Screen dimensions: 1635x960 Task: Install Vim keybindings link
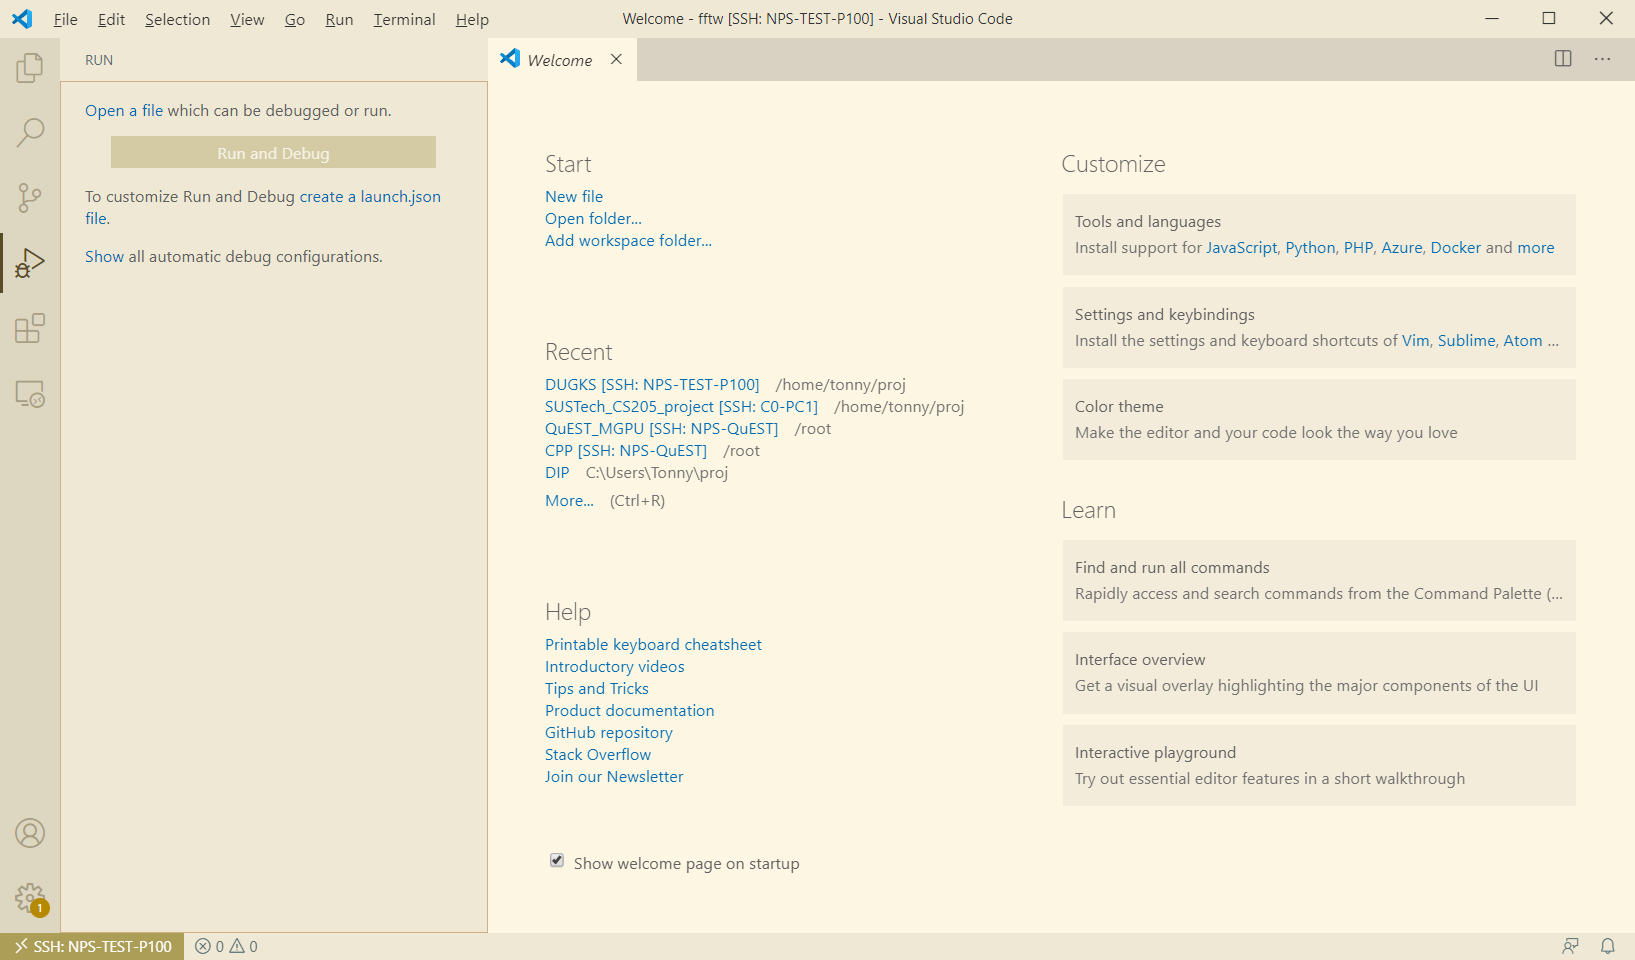pos(1415,340)
